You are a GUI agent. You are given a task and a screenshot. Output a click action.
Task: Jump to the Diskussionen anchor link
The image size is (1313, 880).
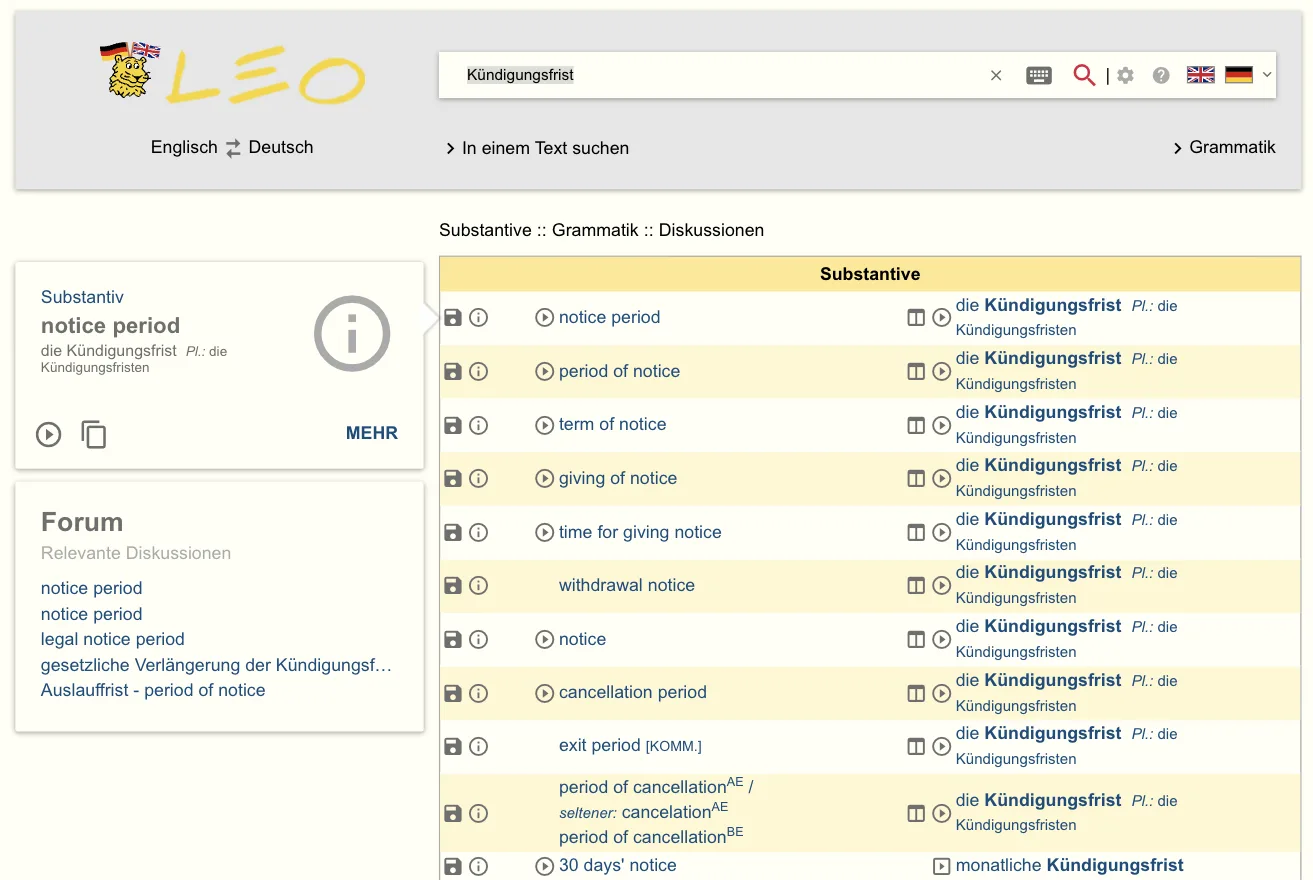(711, 230)
